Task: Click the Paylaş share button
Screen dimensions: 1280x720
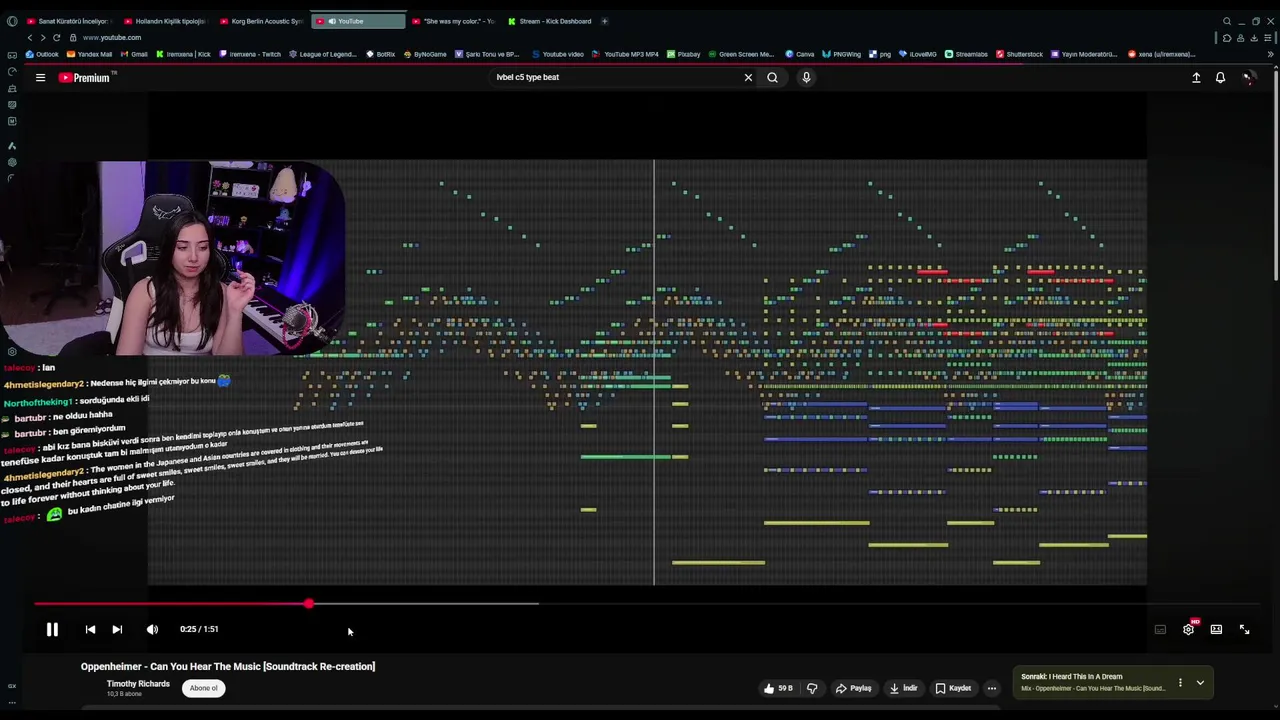Action: (854, 688)
